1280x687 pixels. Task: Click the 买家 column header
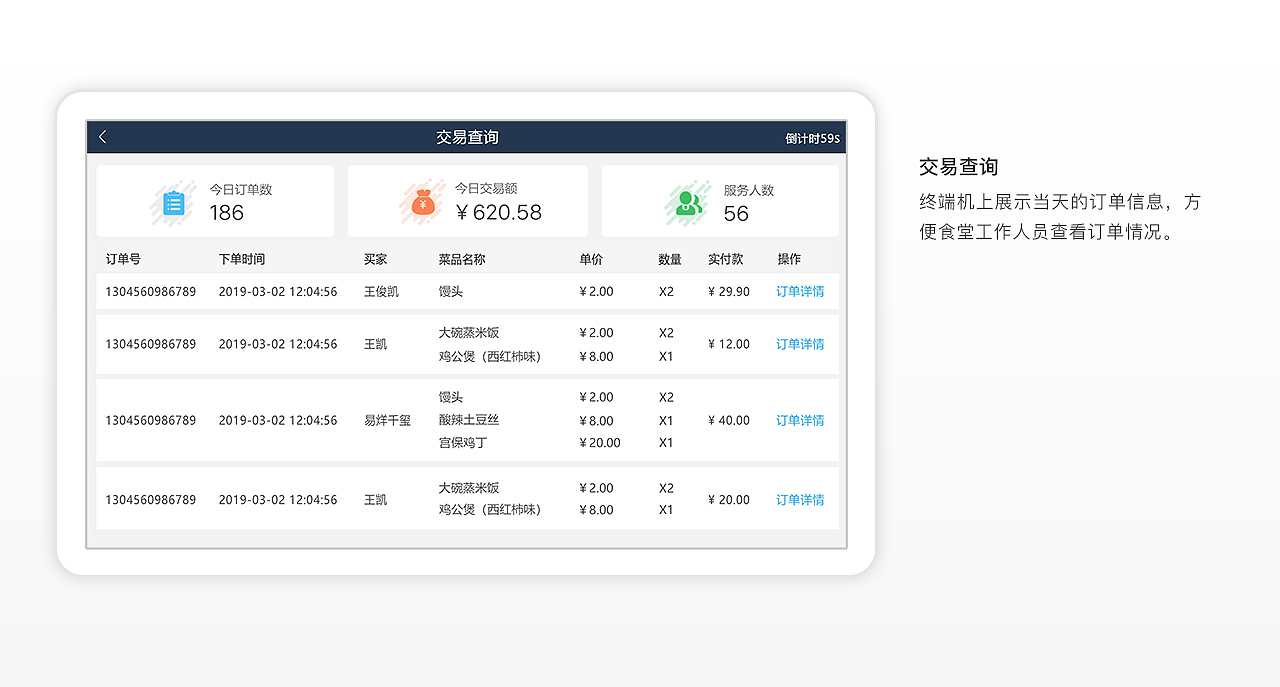click(375, 259)
